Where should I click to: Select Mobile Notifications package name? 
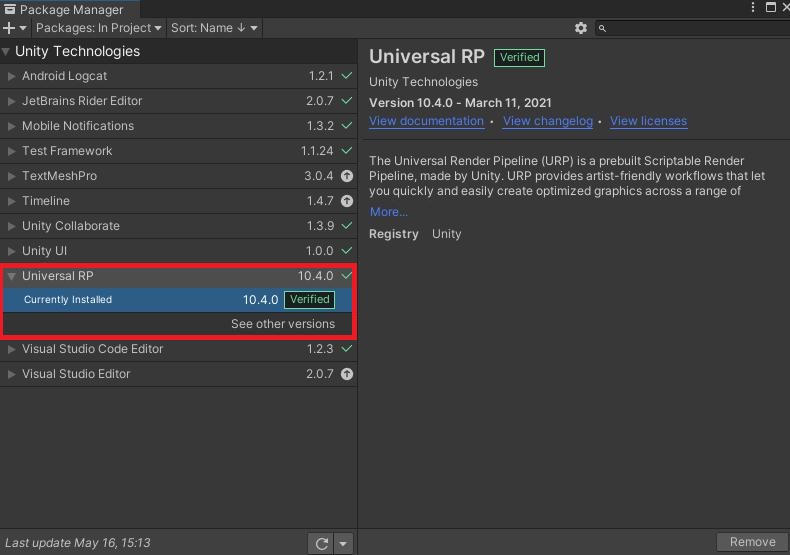click(x=78, y=126)
